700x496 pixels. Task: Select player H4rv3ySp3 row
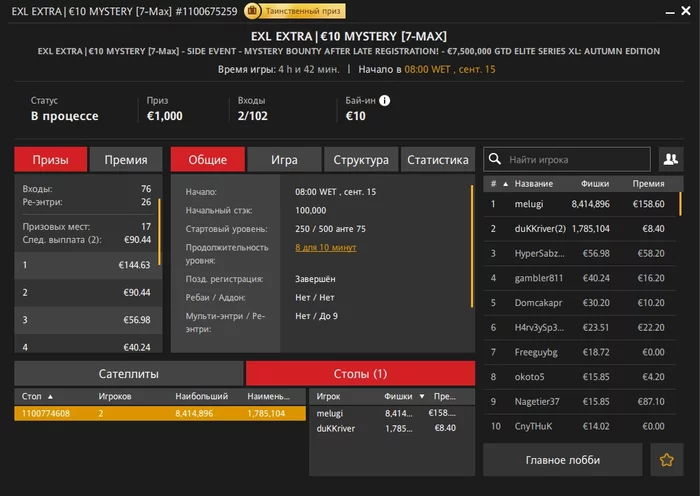click(579, 327)
